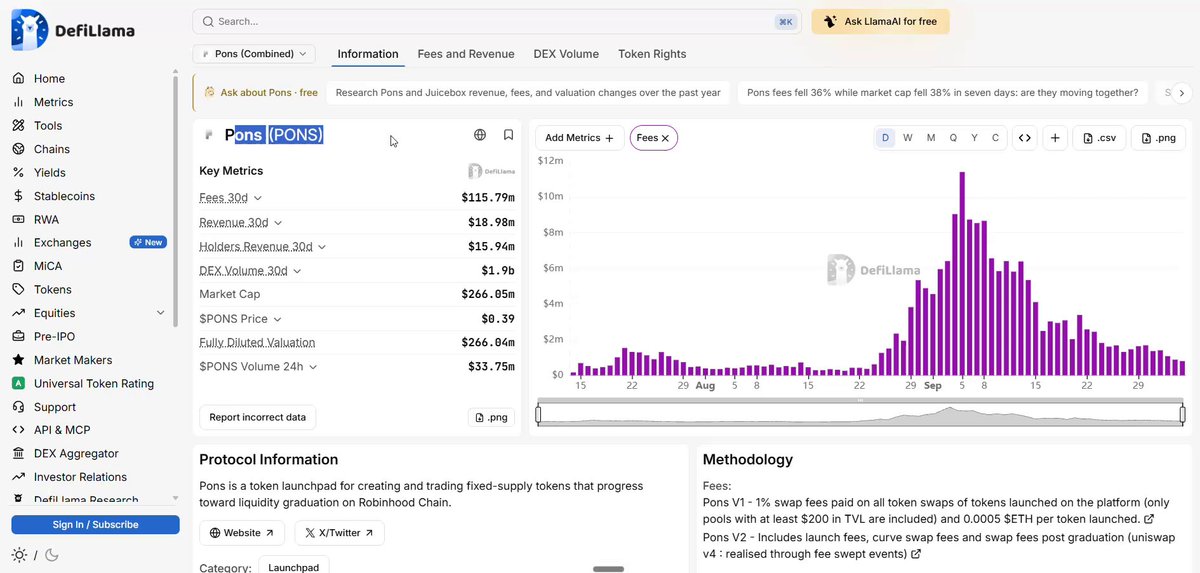This screenshot has height=573, width=1200.
Task: Click the plus icon next to embed
Action: tap(1055, 138)
